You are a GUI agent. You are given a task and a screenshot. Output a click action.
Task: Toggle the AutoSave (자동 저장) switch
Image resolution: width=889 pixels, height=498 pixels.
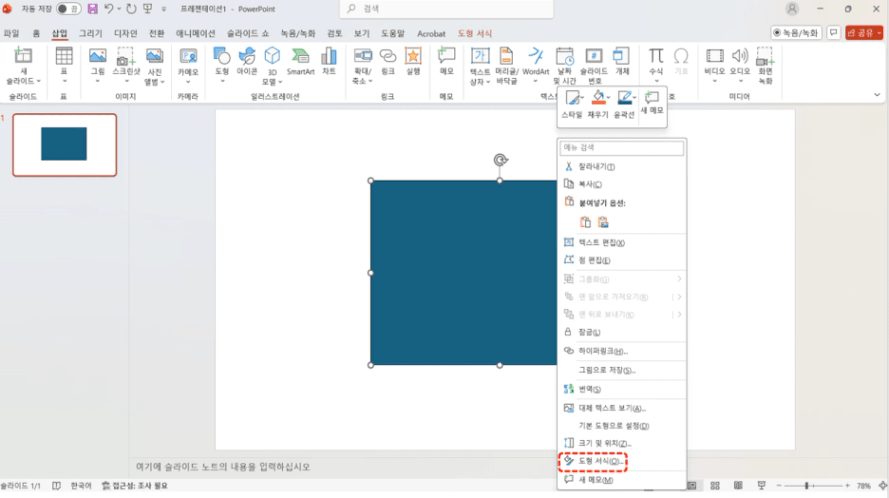[x=69, y=9]
